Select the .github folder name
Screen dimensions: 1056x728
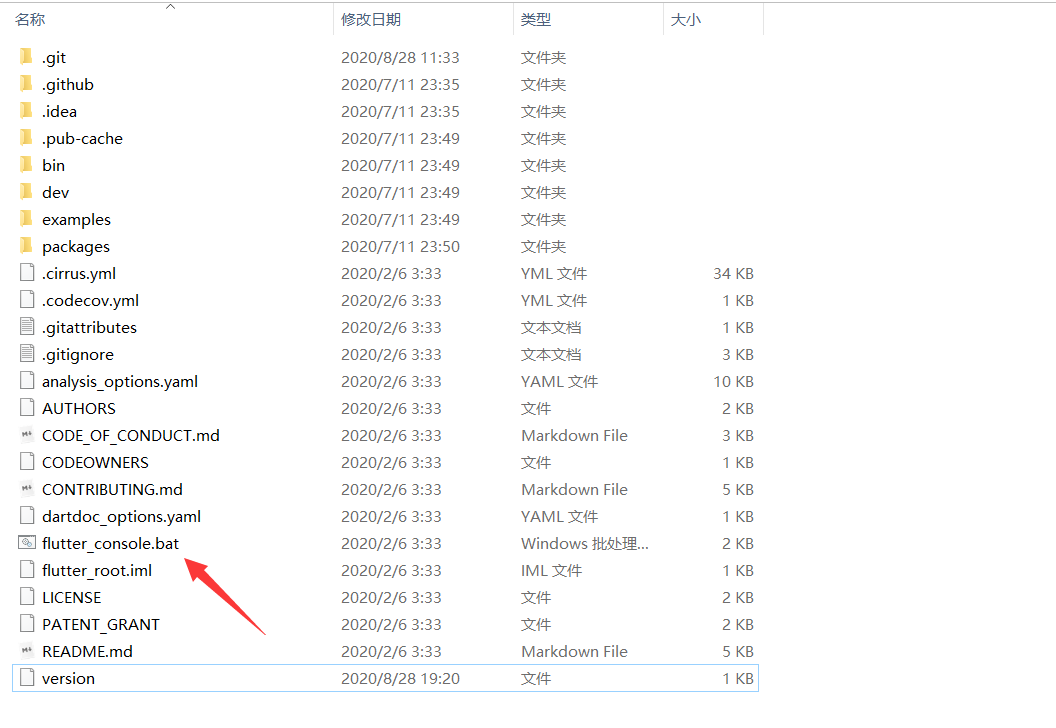point(68,85)
